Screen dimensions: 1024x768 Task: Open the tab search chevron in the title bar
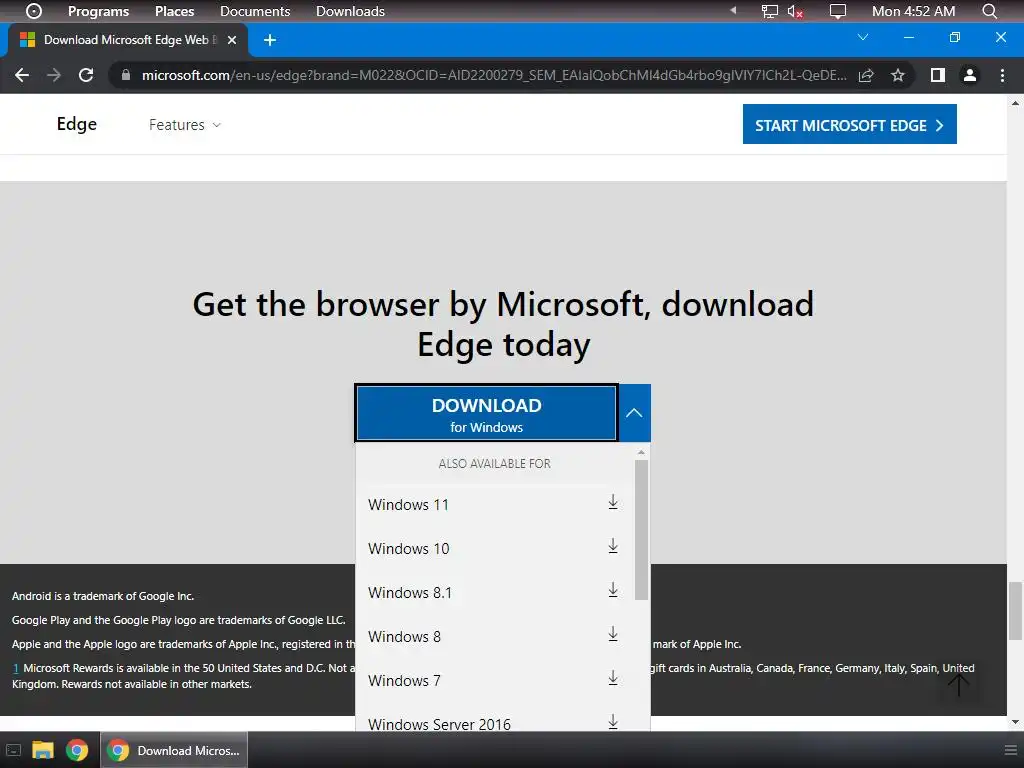[x=863, y=37]
